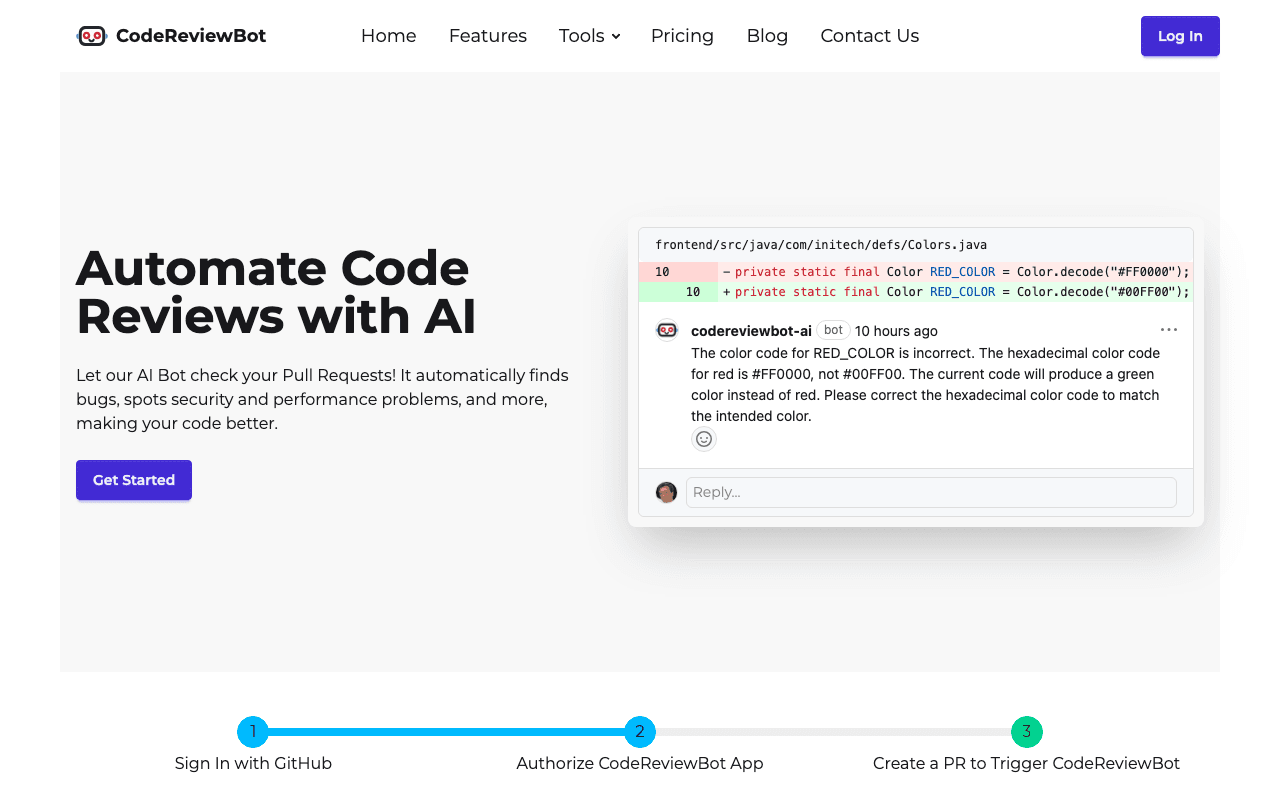Click the Get Started button
This screenshot has height=800, width=1280.
pyautogui.click(x=134, y=480)
